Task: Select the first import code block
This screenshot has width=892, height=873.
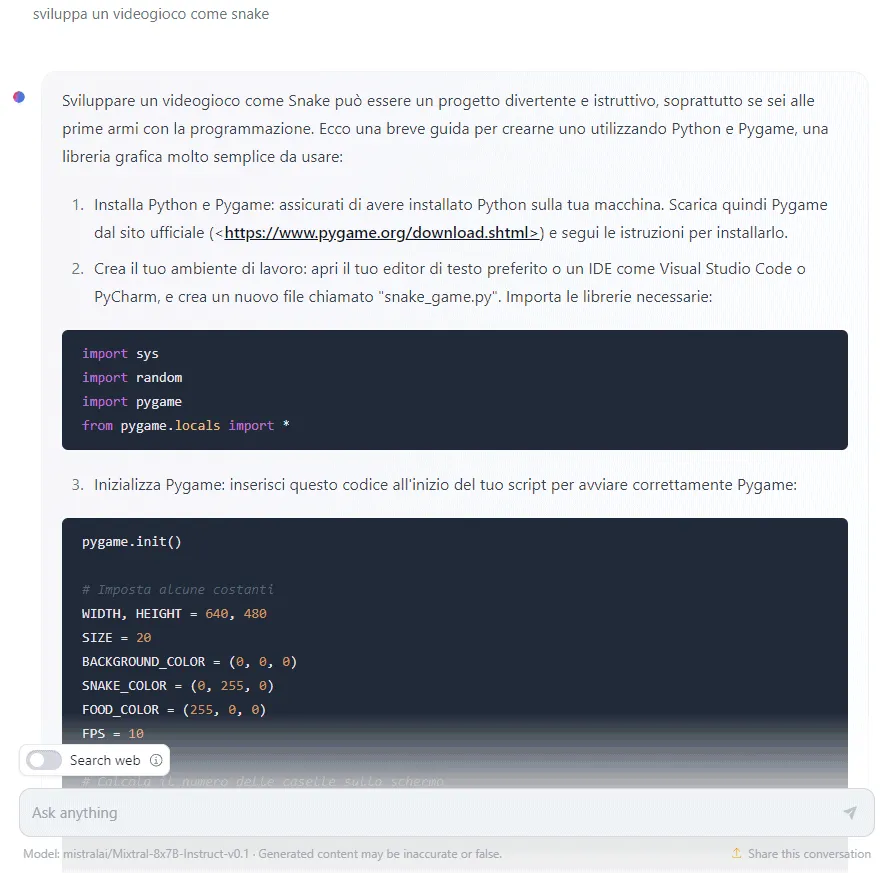Action: pos(455,390)
